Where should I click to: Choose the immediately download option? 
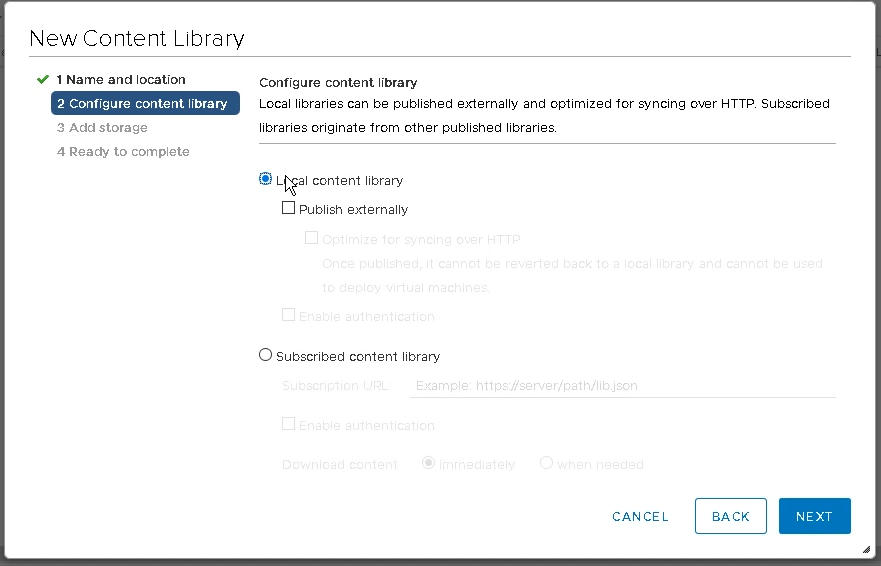pyautogui.click(x=428, y=463)
